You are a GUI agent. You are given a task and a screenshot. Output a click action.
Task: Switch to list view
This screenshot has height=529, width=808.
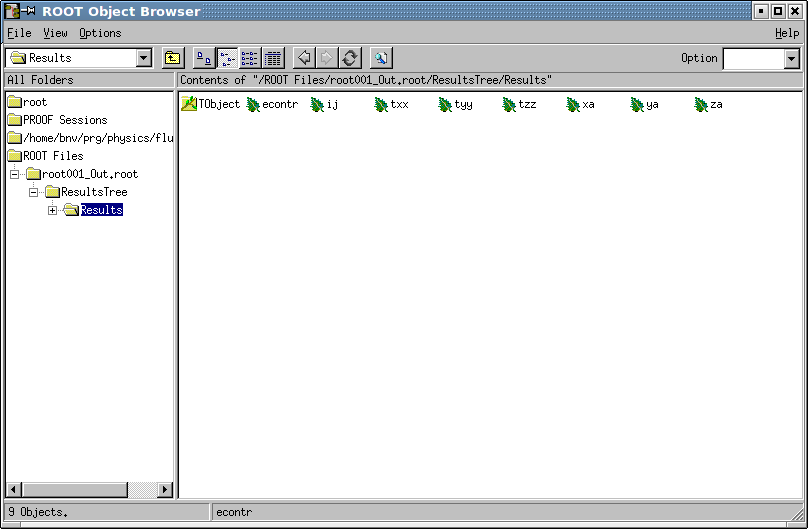tap(250, 58)
